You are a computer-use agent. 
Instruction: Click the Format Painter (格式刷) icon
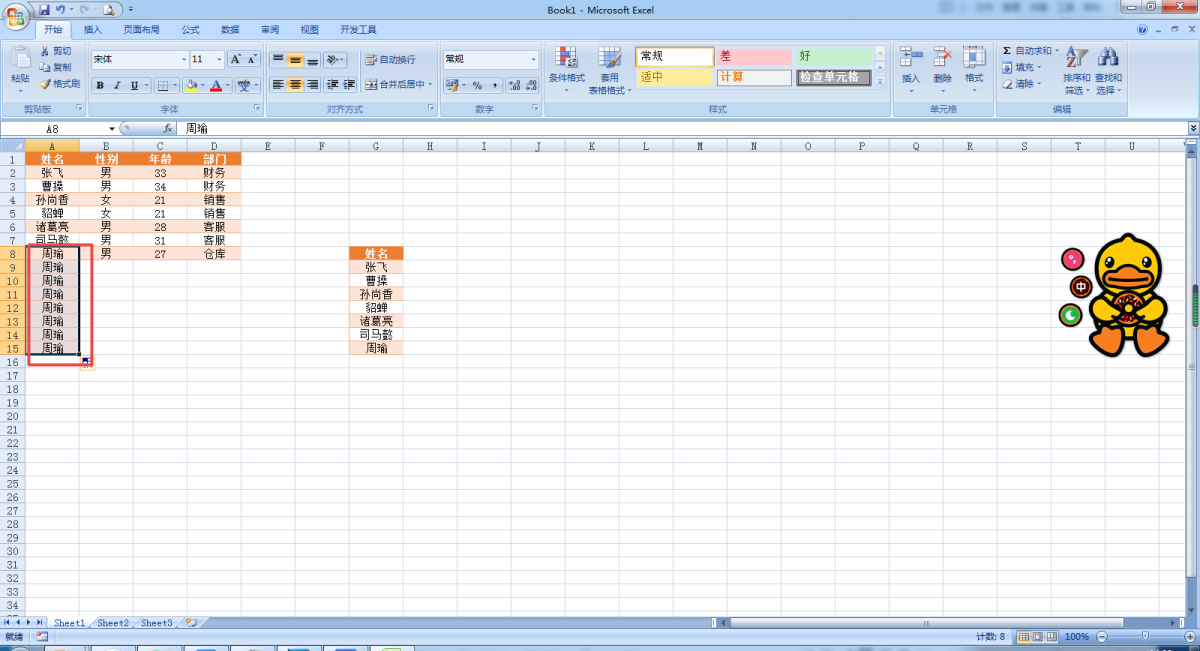45,84
